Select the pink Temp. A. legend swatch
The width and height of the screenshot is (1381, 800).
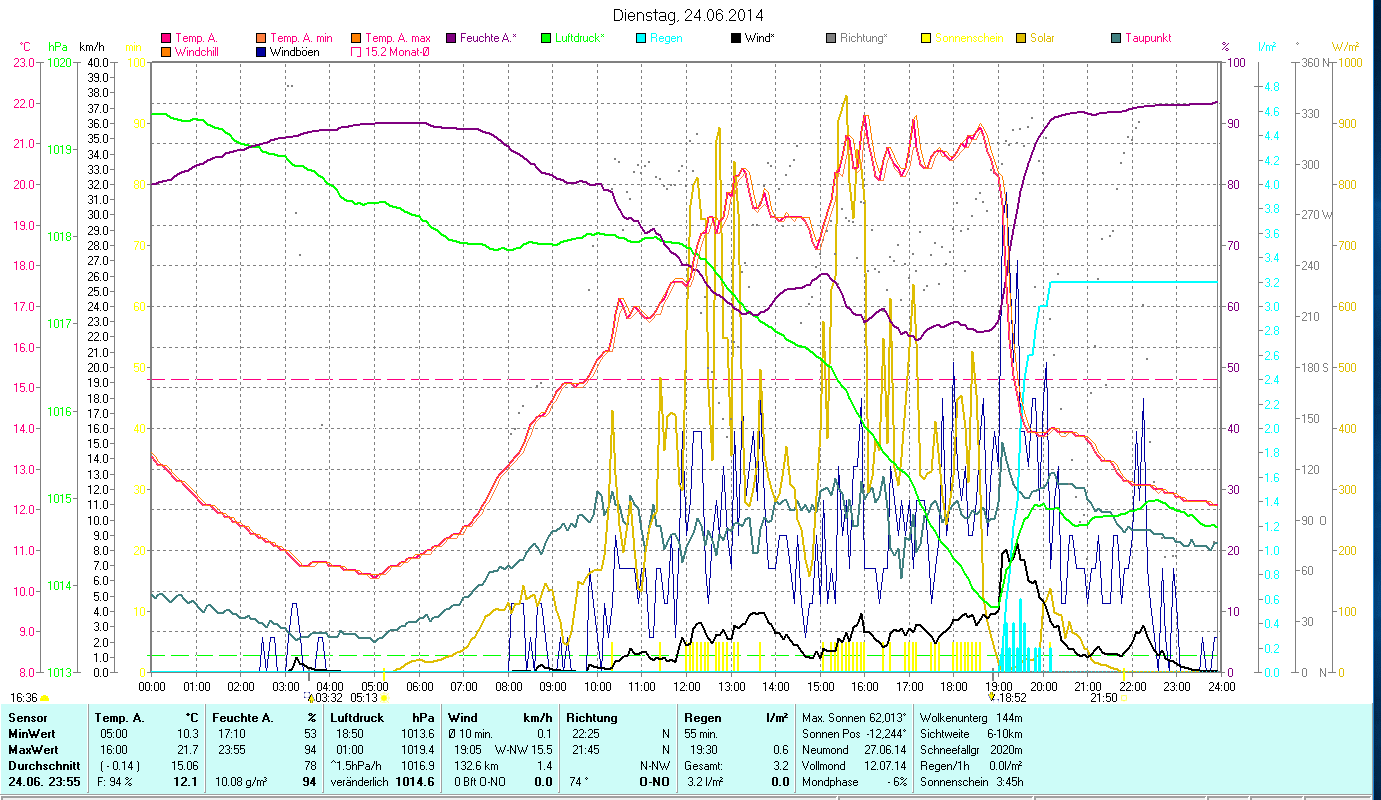pos(166,38)
